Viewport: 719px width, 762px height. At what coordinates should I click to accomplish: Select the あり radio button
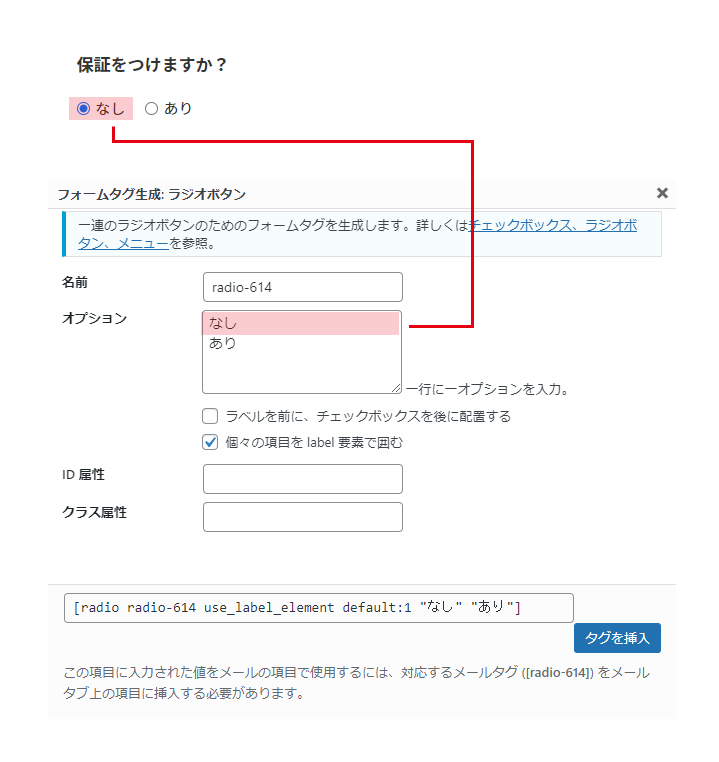(x=152, y=109)
